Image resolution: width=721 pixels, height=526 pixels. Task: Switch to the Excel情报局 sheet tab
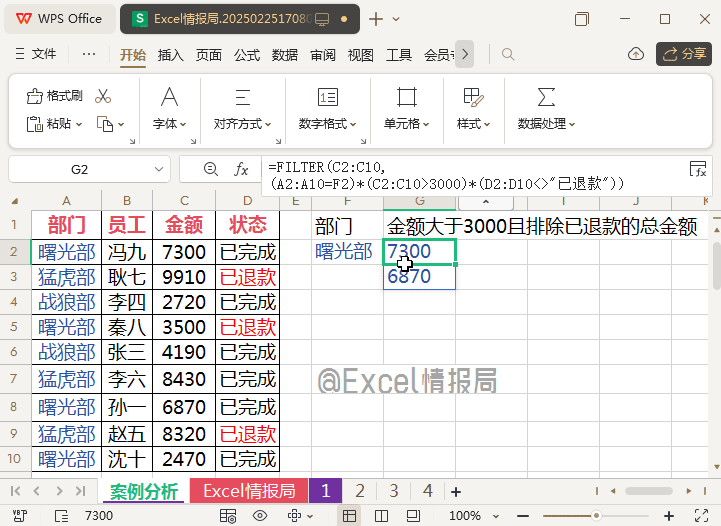249,491
